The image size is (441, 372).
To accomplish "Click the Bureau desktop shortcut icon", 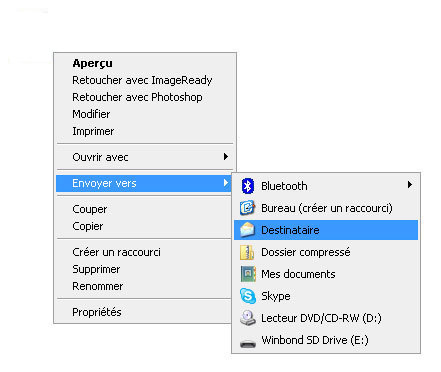I will (x=248, y=208).
